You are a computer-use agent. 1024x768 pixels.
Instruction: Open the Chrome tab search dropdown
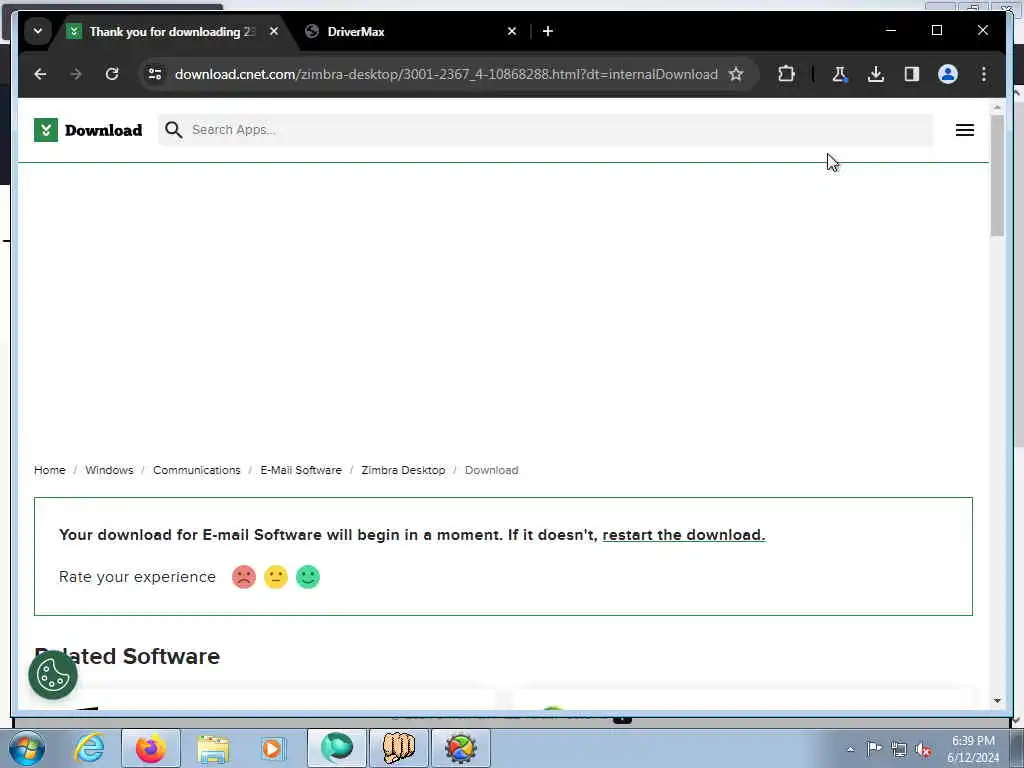[x=38, y=31]
